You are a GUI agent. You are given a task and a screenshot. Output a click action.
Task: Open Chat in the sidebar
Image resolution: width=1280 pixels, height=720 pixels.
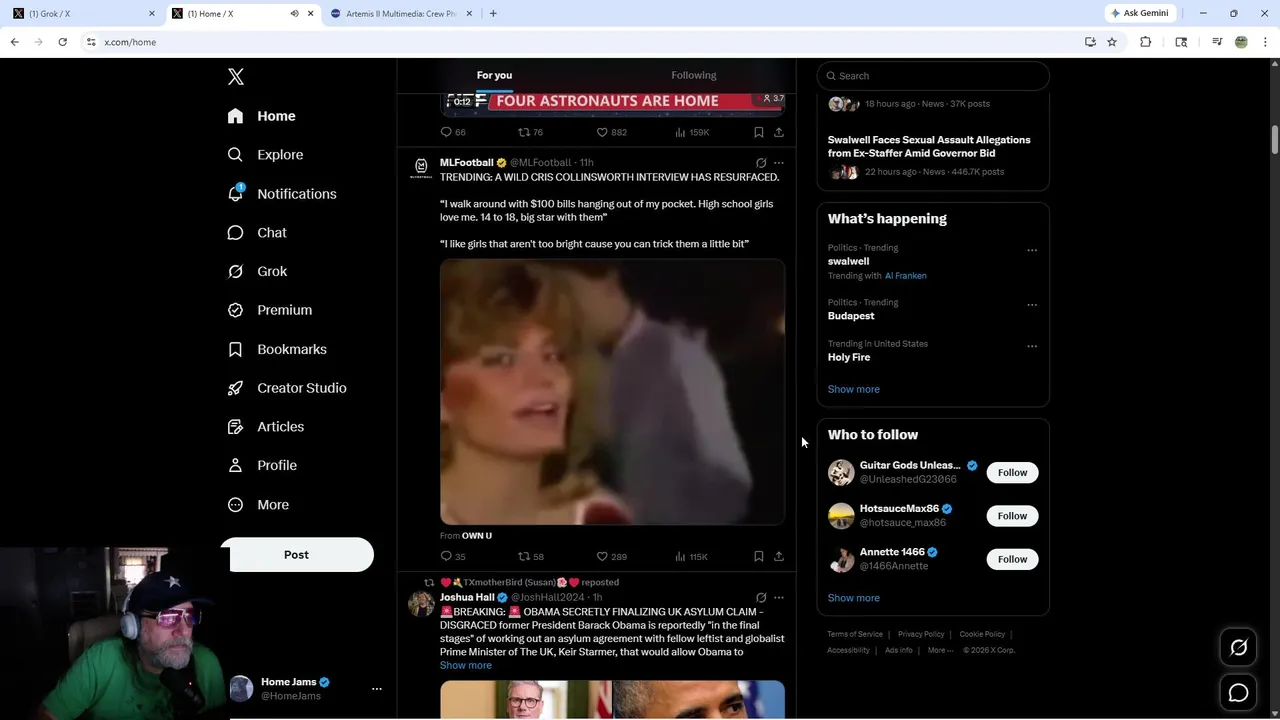257,233
